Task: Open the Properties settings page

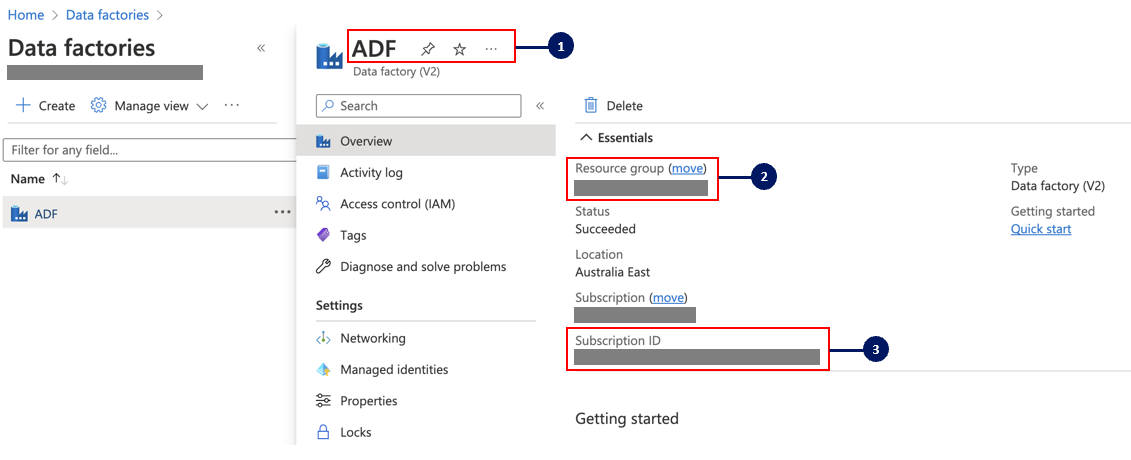Action: (368, 401)
